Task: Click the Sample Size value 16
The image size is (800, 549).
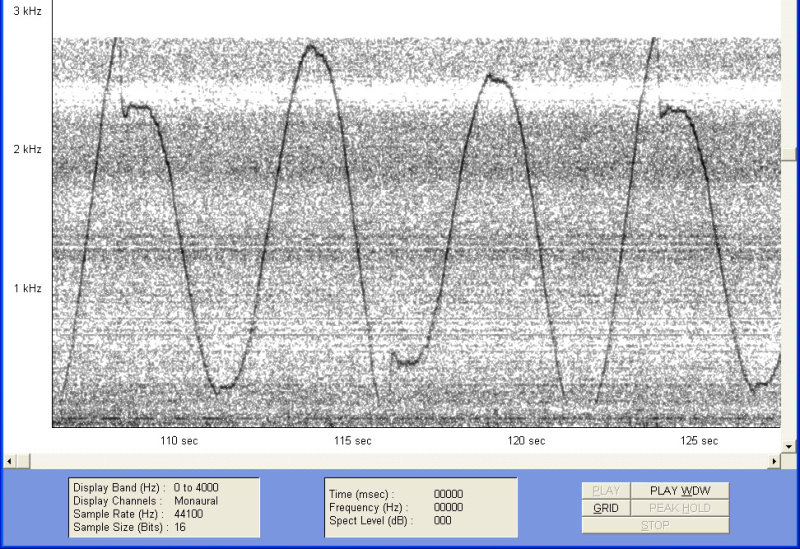Action: [x=180, y=527]
